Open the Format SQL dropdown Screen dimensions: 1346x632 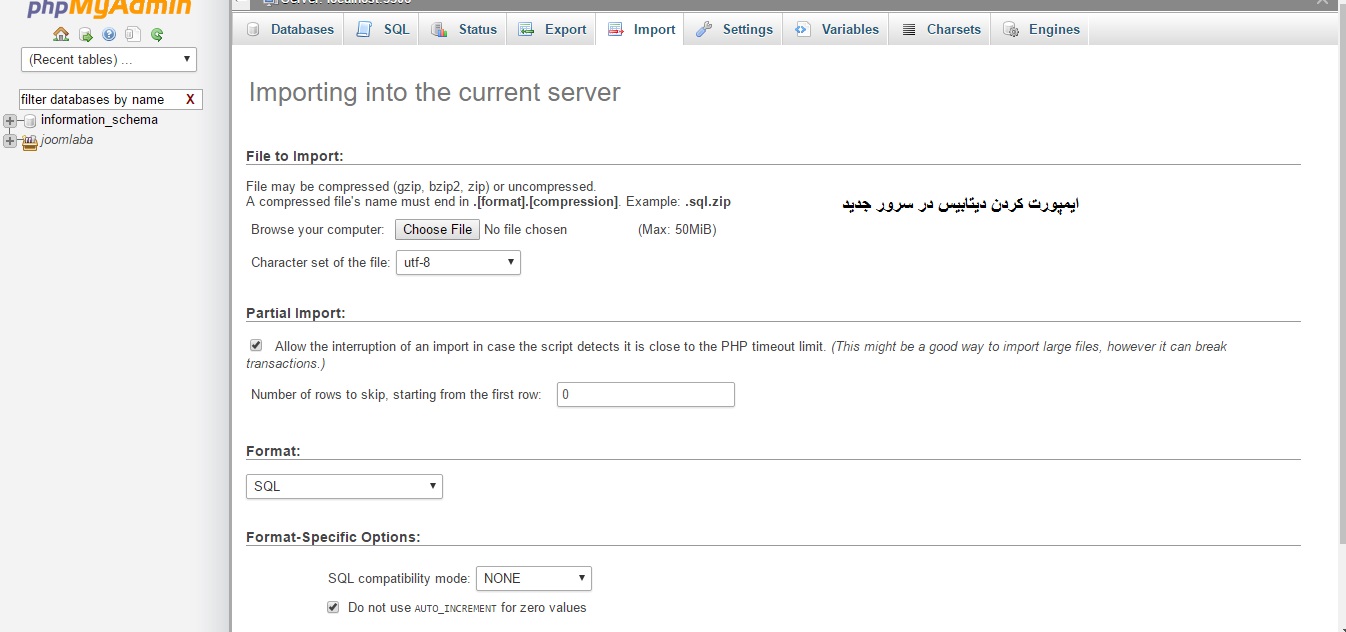tap(344, 486)
